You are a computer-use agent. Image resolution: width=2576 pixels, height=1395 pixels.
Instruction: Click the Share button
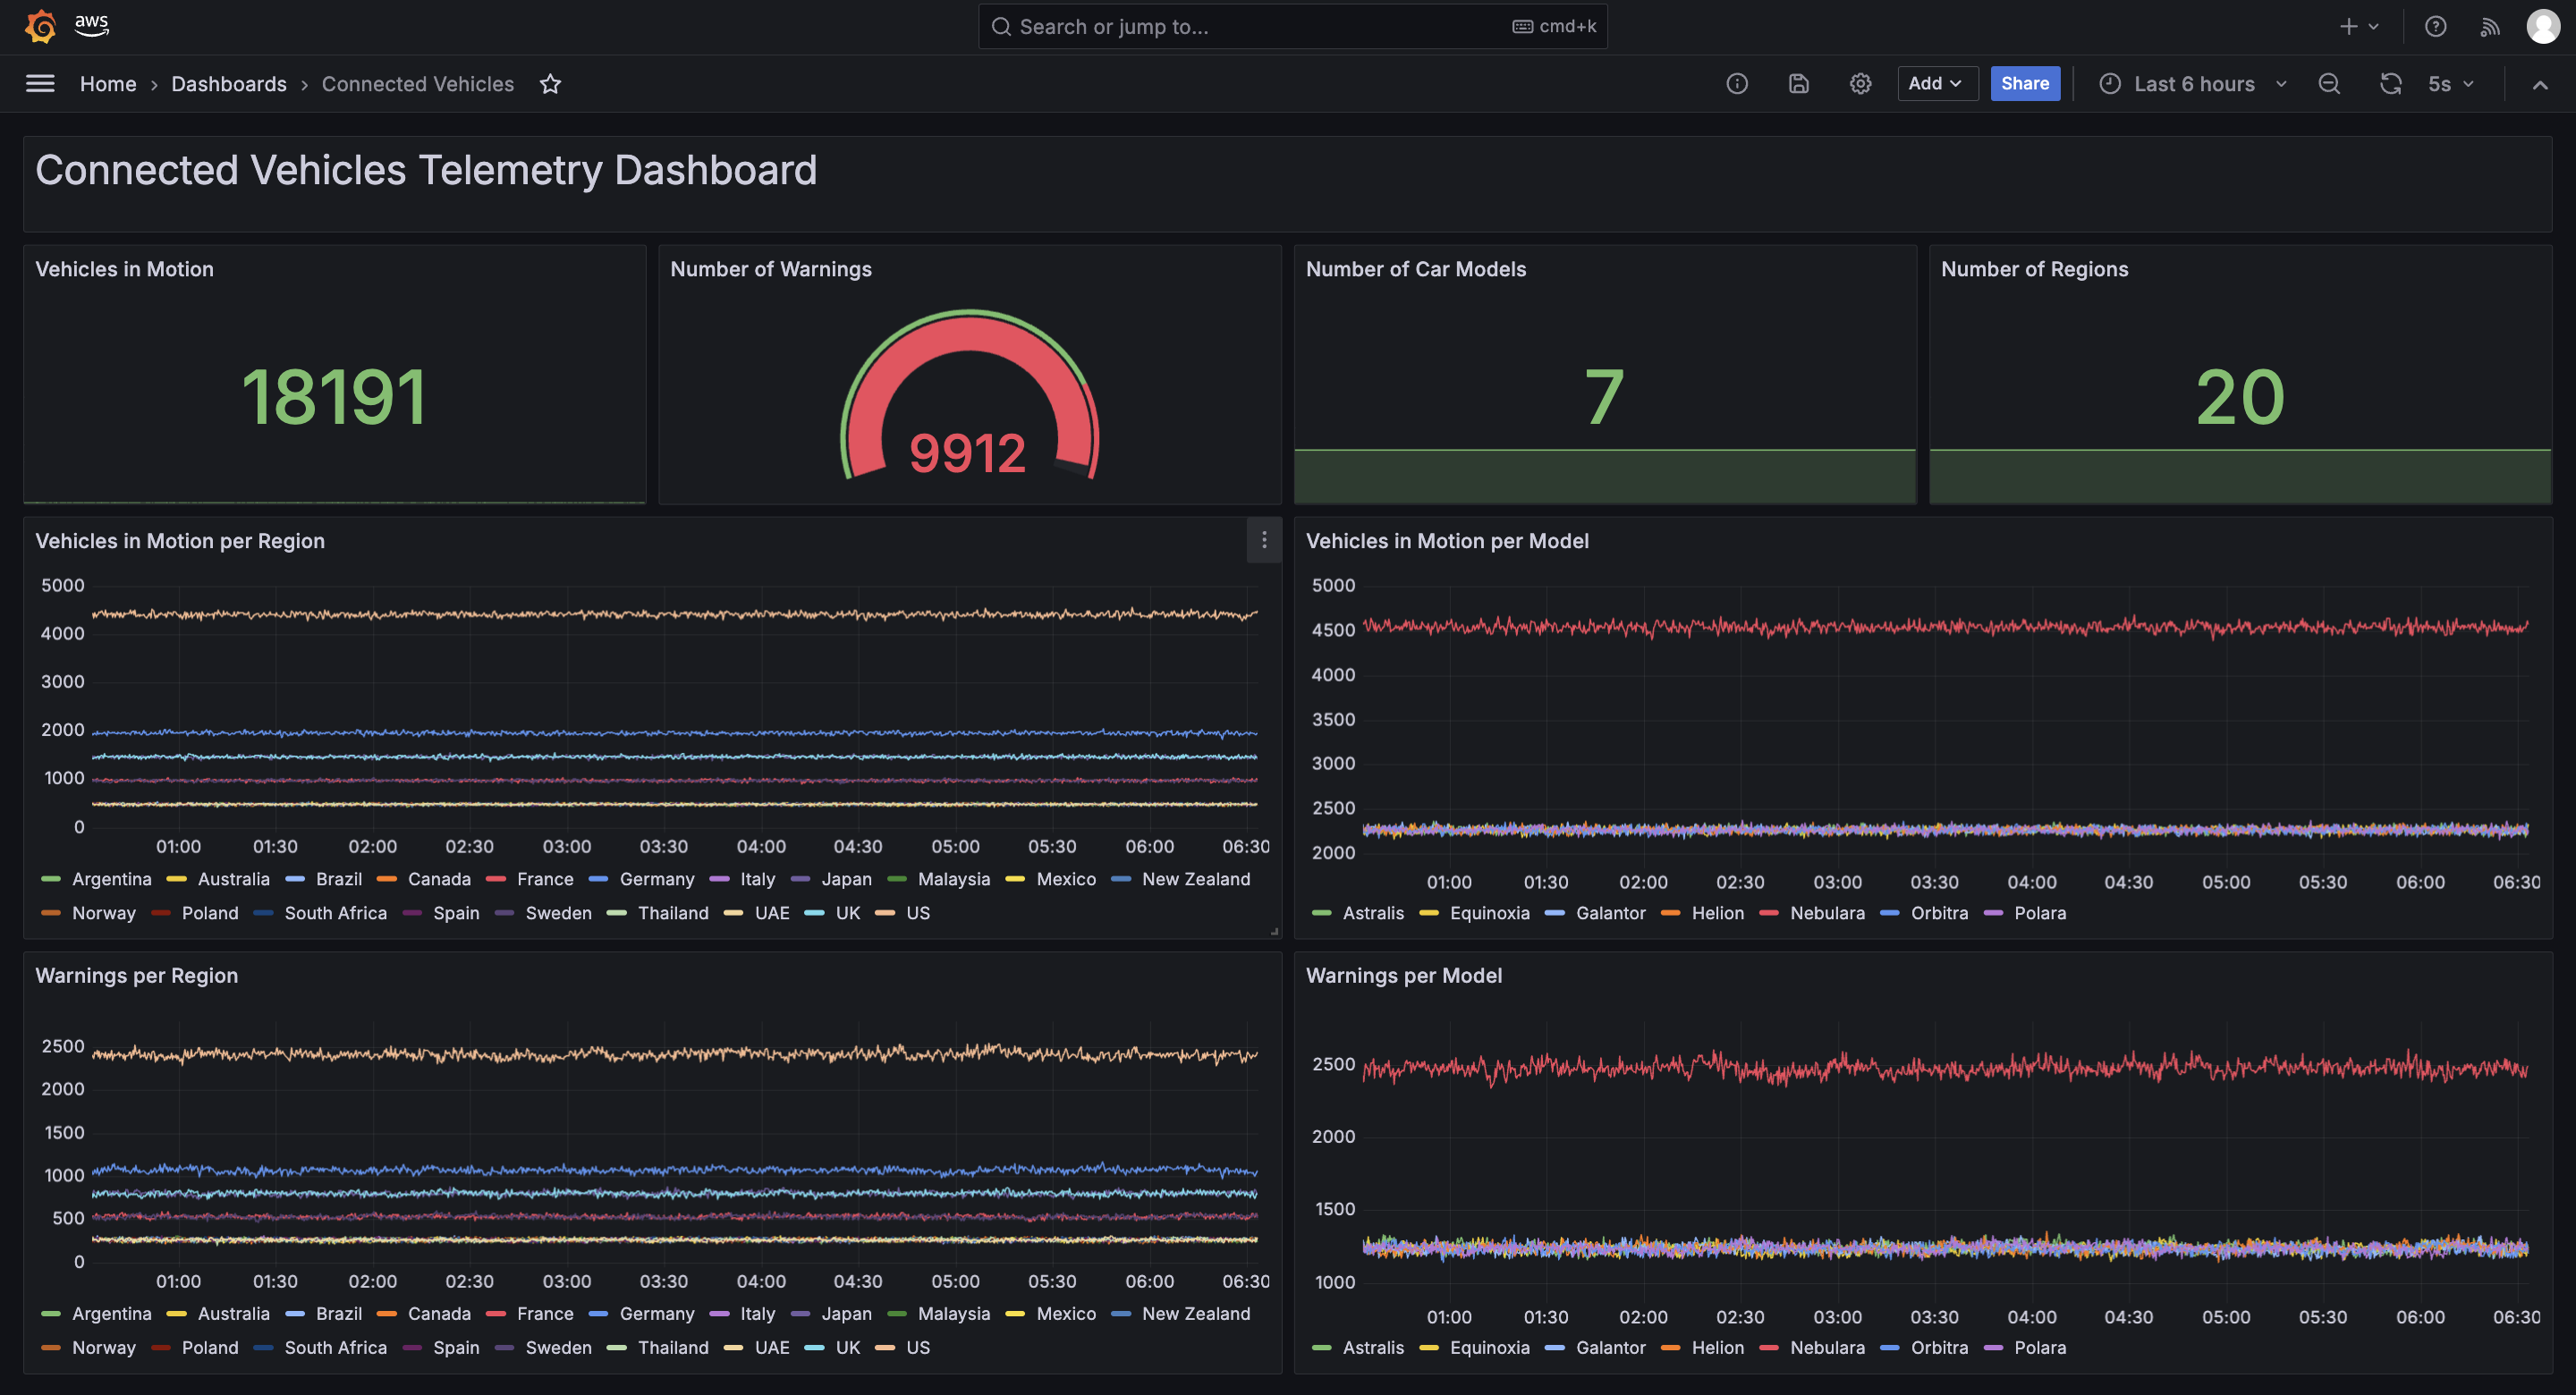[2025, 83]
